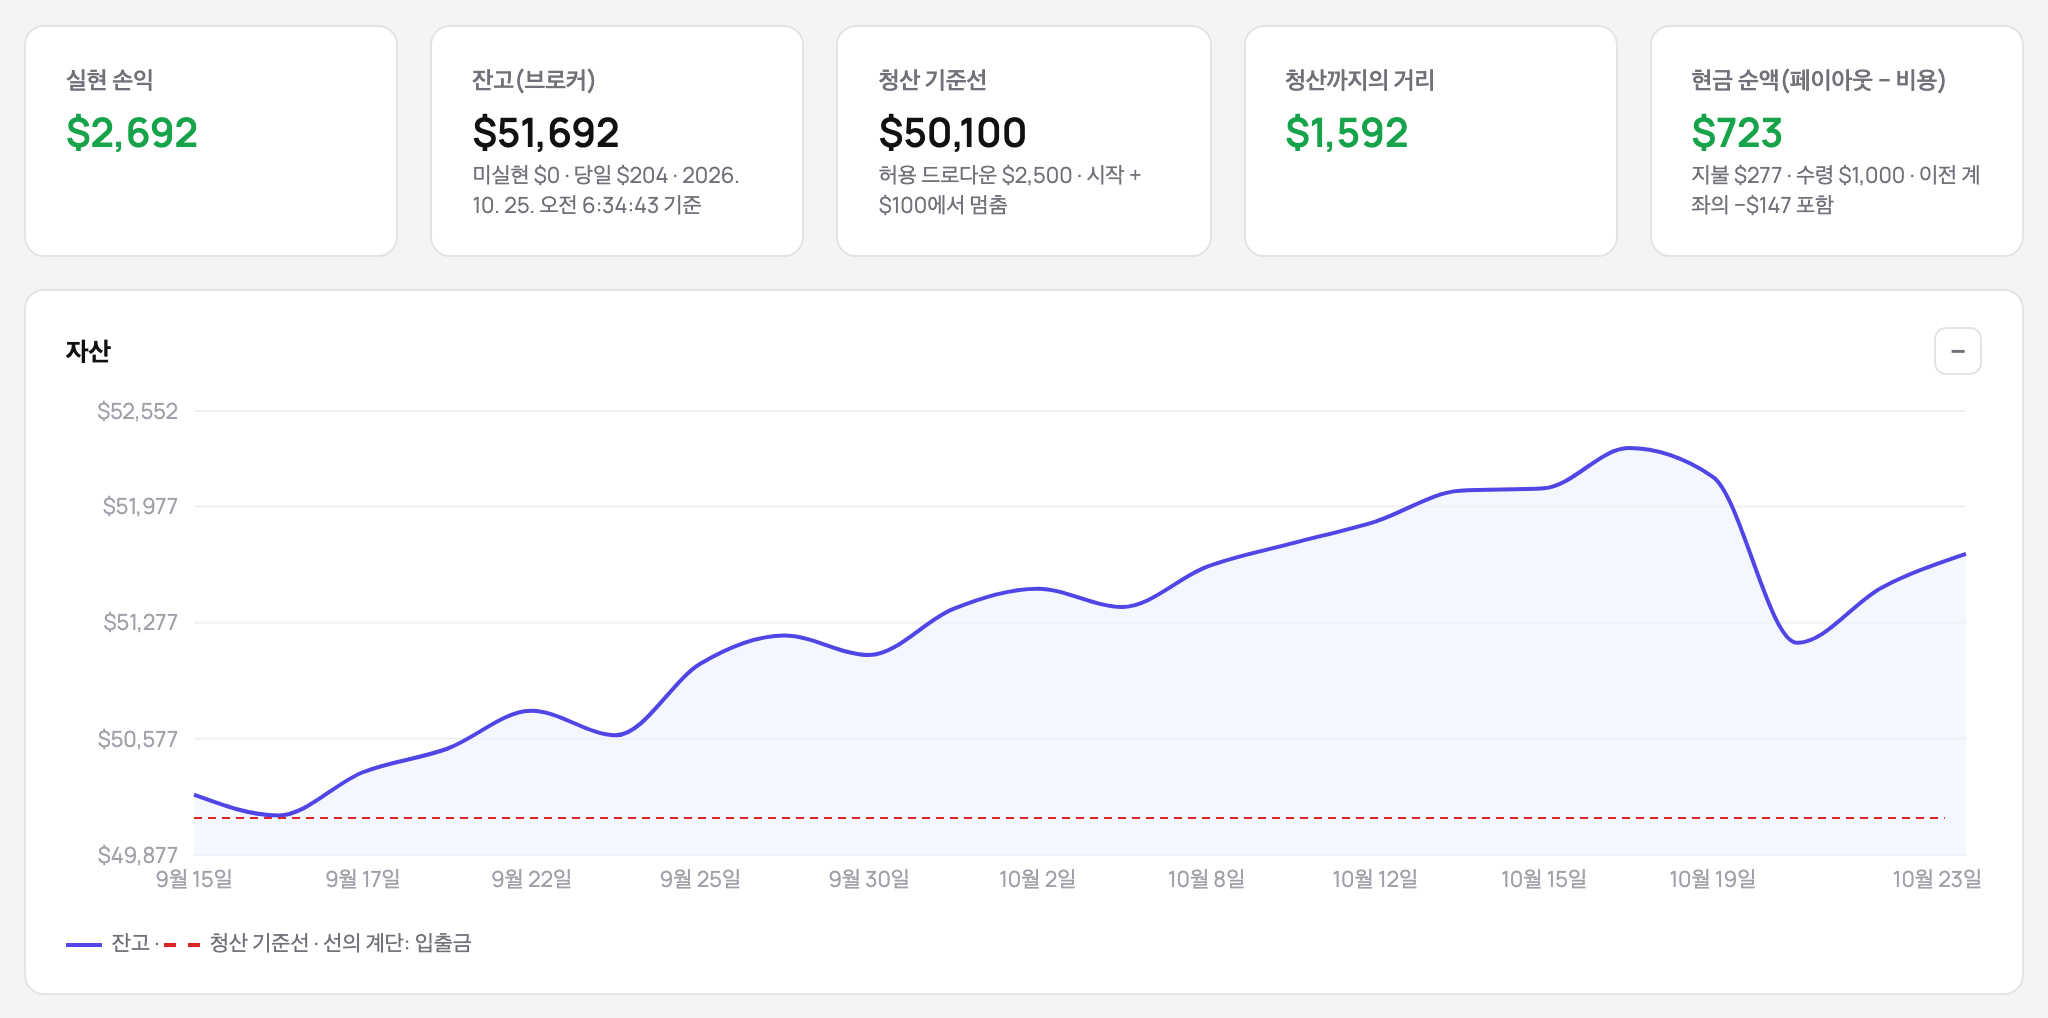Viewport: 2048px width, 1018px height.
Task: Click the $49,877 y-axis label
Action: 137,855
